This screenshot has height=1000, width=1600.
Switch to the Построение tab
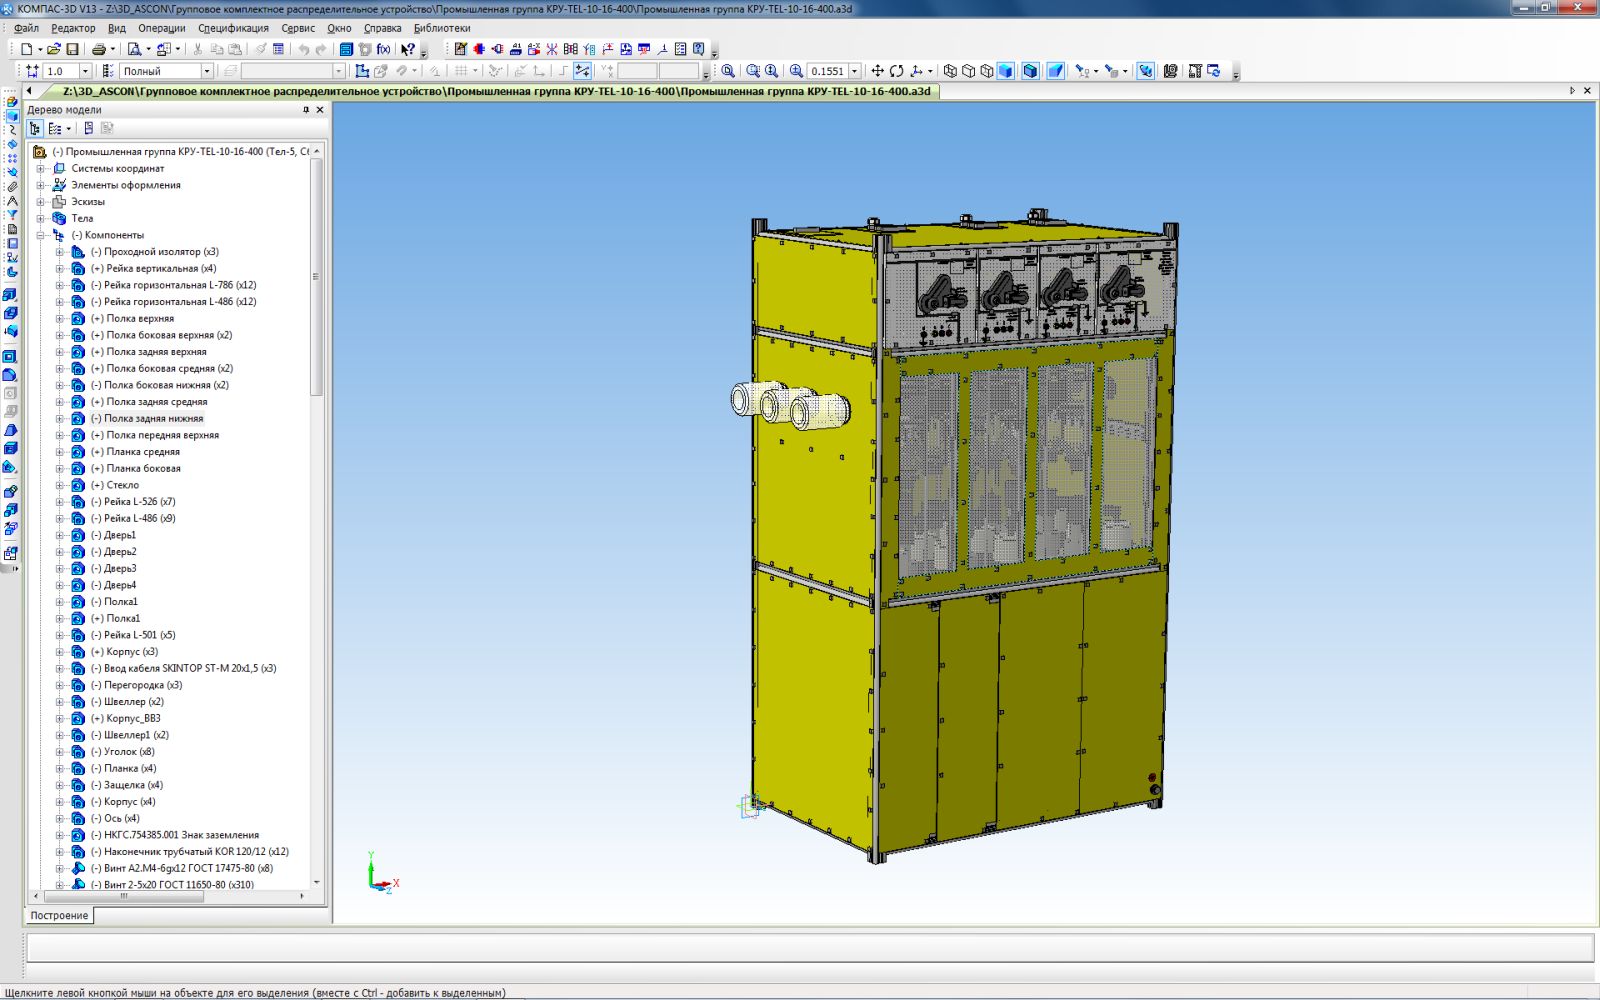(59, 915)
